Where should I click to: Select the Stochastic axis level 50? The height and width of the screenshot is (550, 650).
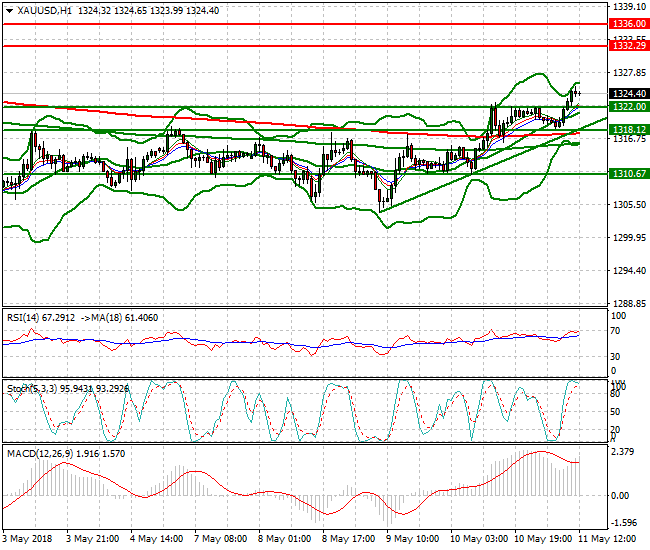[x=615, y=412]
